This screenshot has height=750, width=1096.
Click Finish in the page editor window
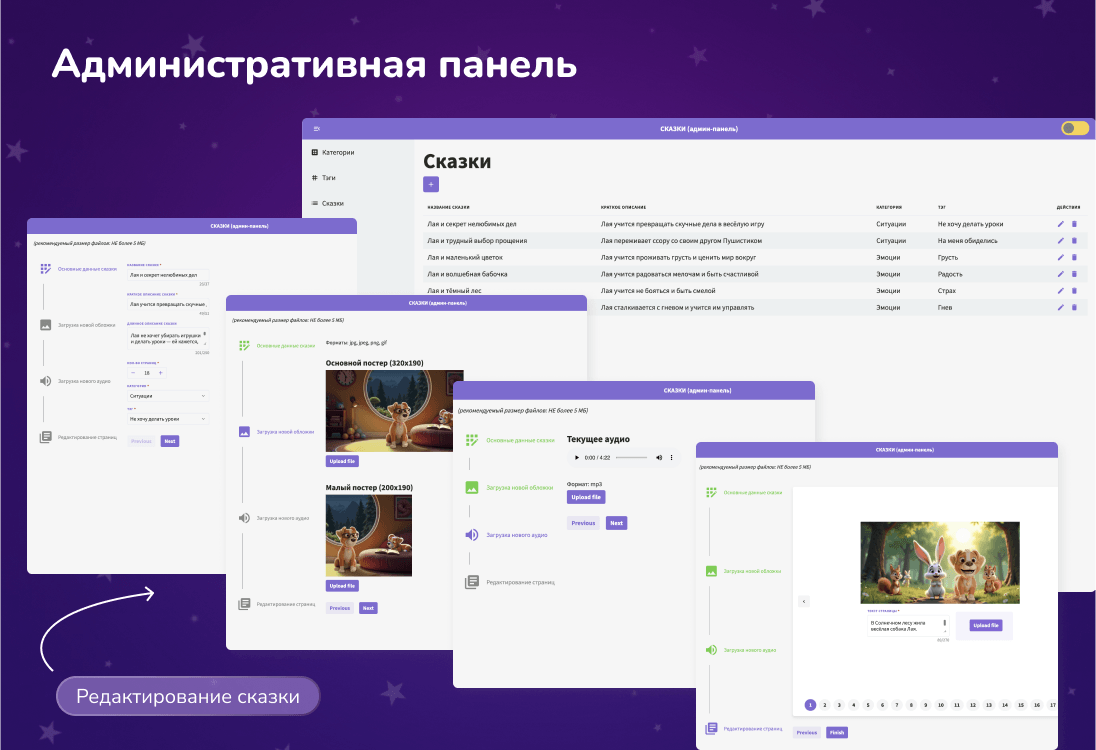(x=837, y=733)
